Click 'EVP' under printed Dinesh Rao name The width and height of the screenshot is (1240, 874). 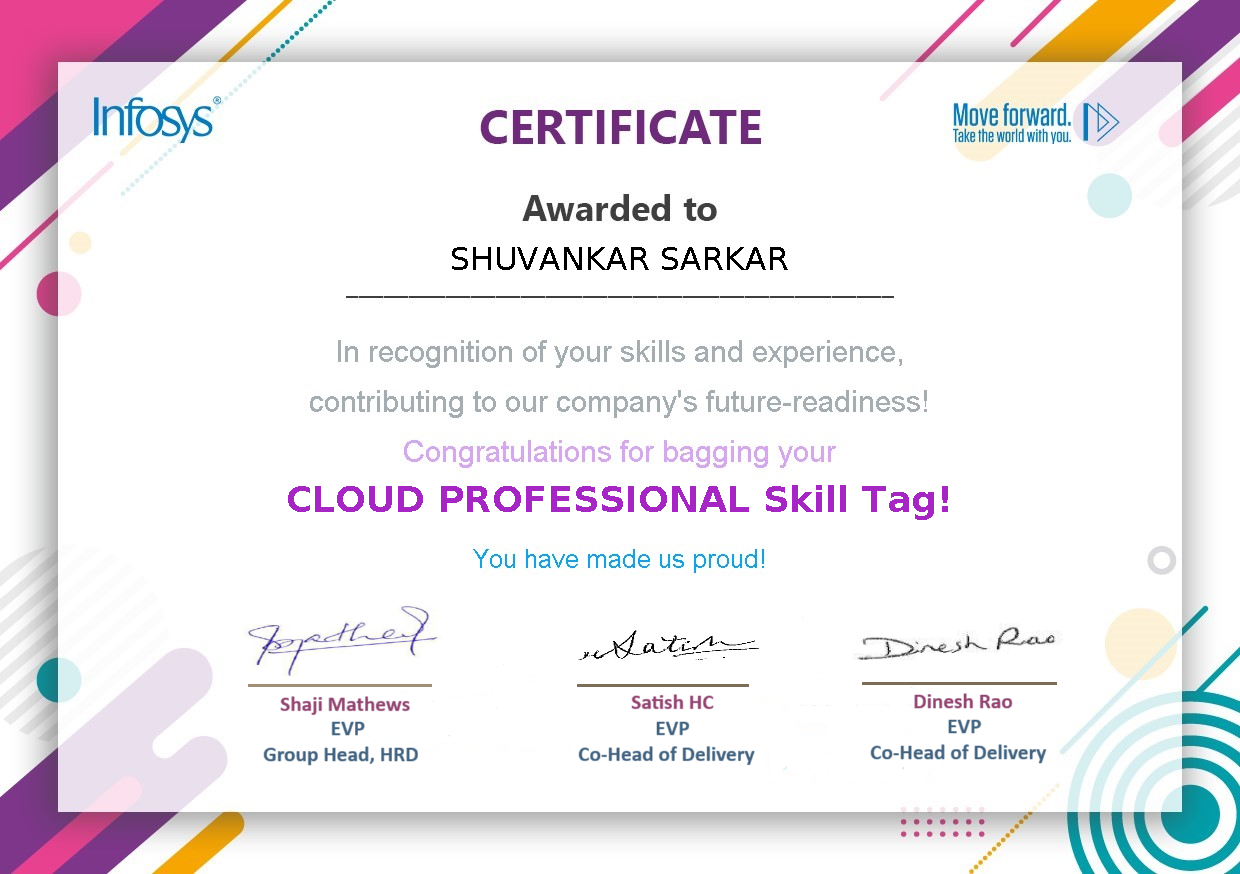pos(964,727)
